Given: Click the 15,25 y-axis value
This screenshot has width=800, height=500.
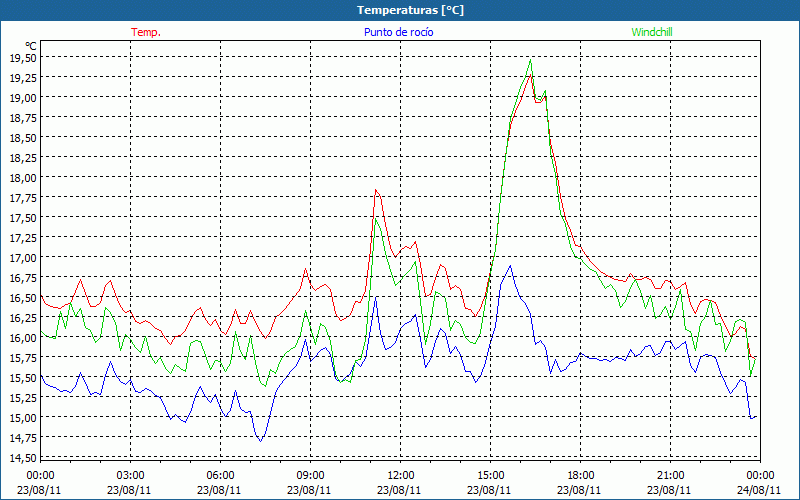Looking at the screenshot, I should point(23,398).
